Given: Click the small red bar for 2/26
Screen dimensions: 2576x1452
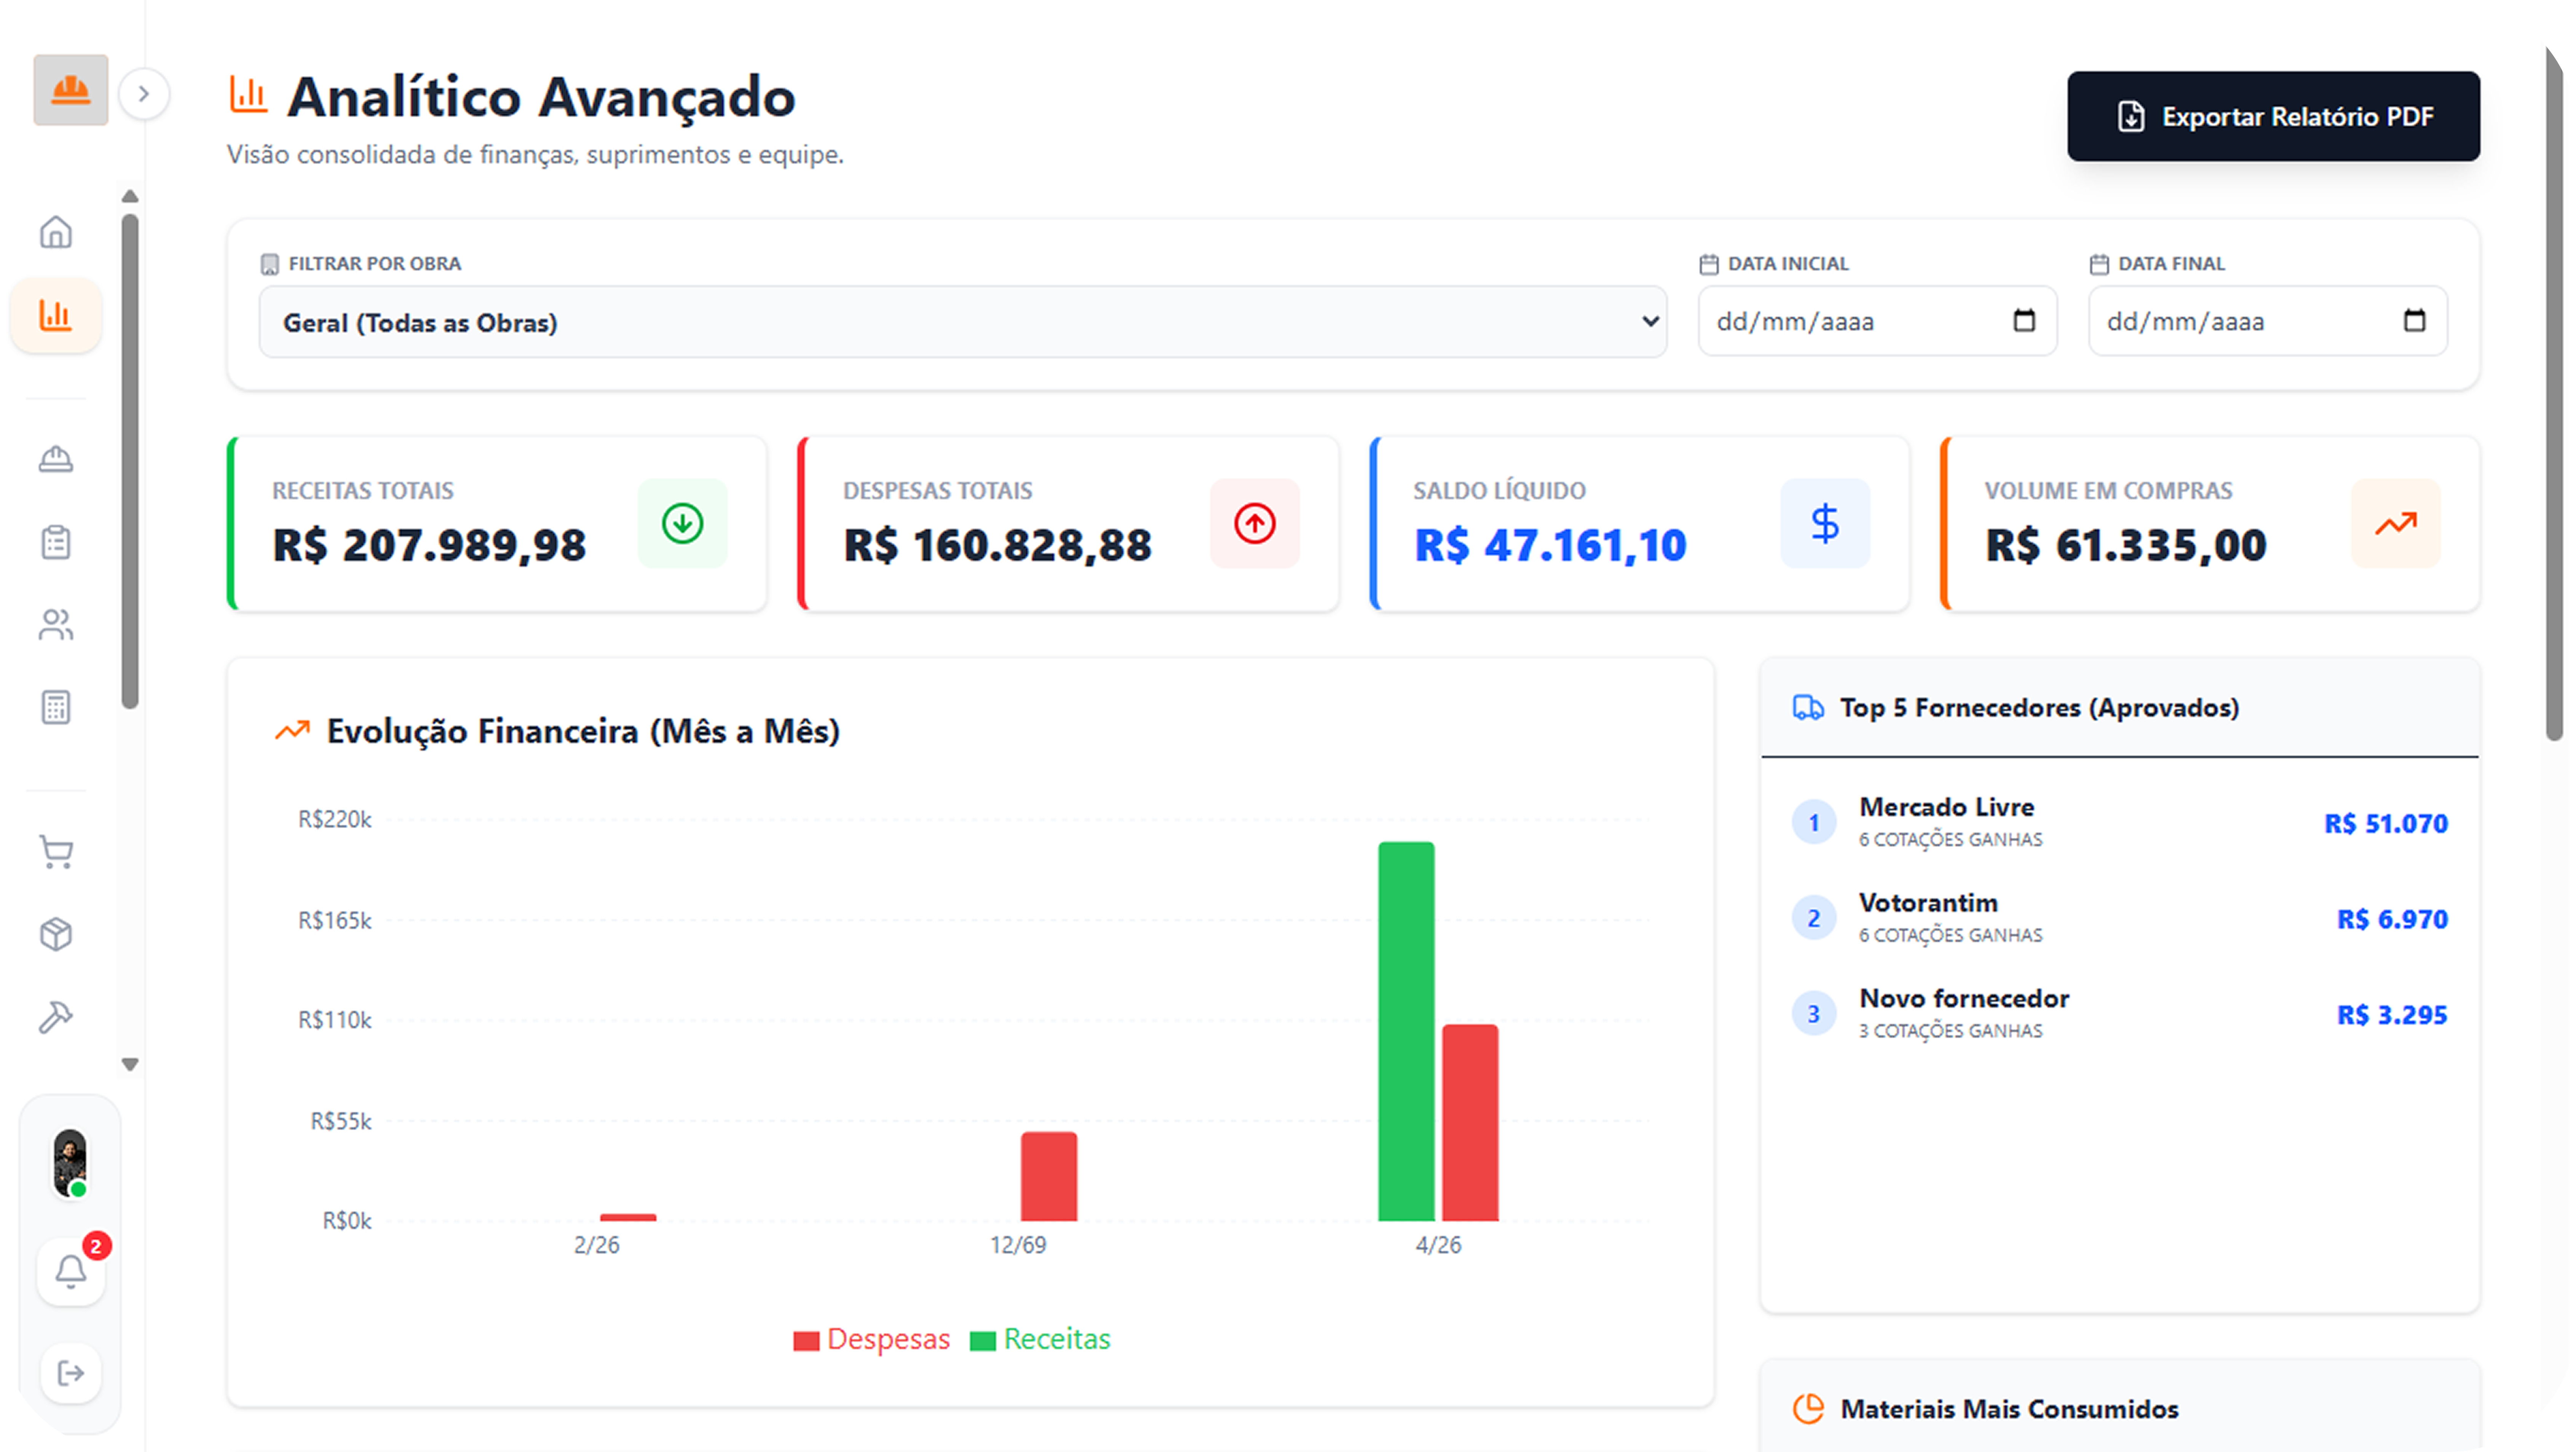Looking at the screenshot, I should (628, 1217).
